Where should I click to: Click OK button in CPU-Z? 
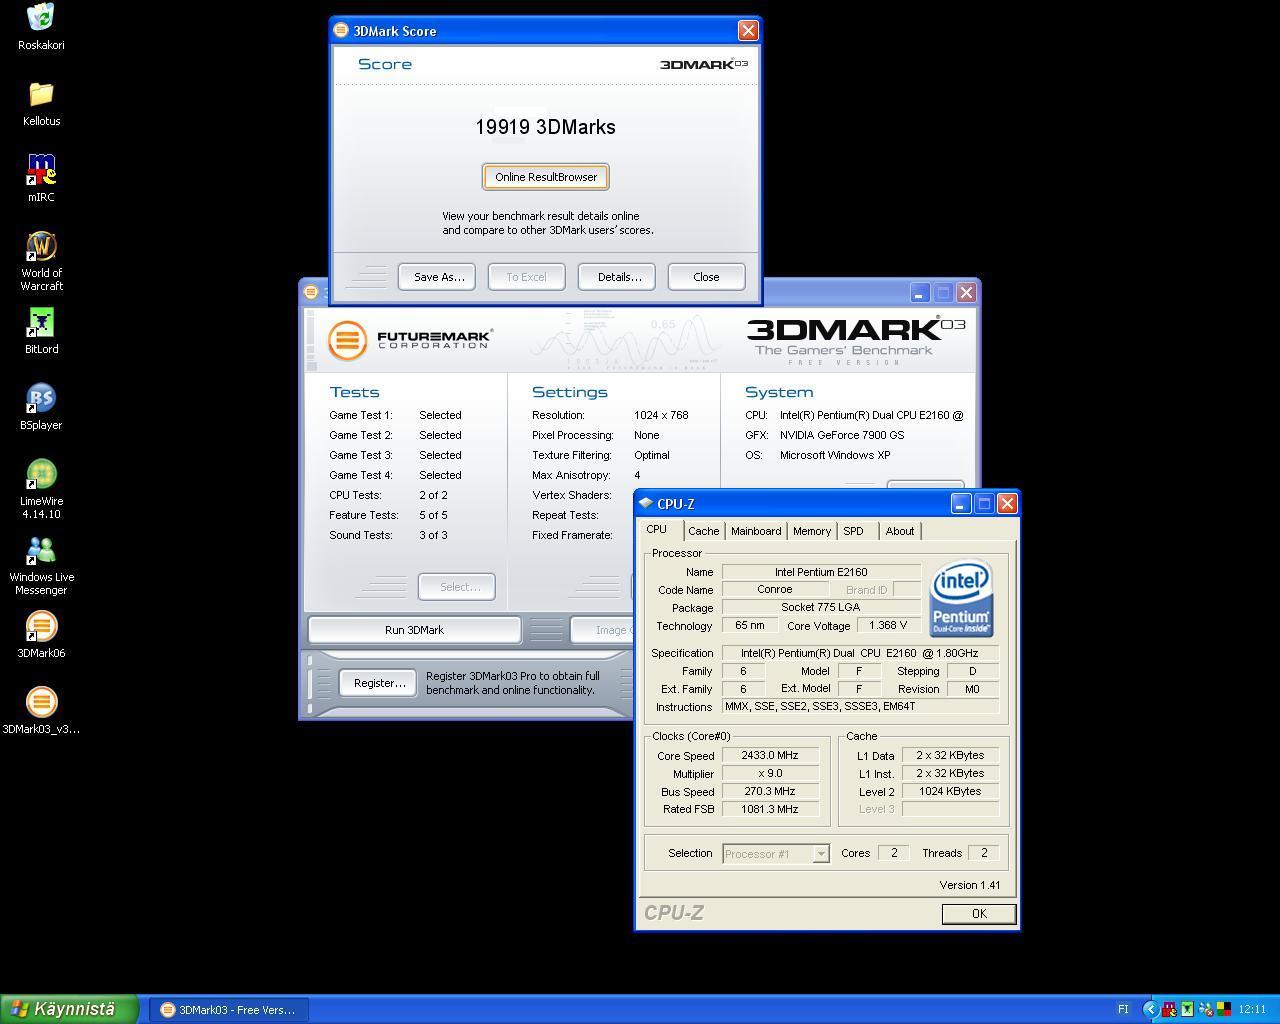point(979,913)
